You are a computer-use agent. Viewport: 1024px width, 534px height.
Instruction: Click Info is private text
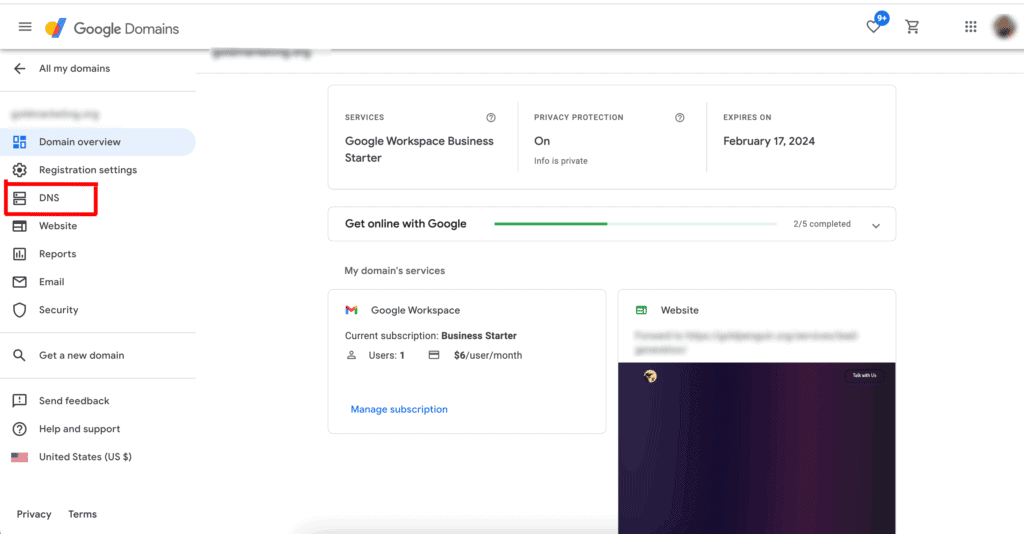(x=560, y=161)
